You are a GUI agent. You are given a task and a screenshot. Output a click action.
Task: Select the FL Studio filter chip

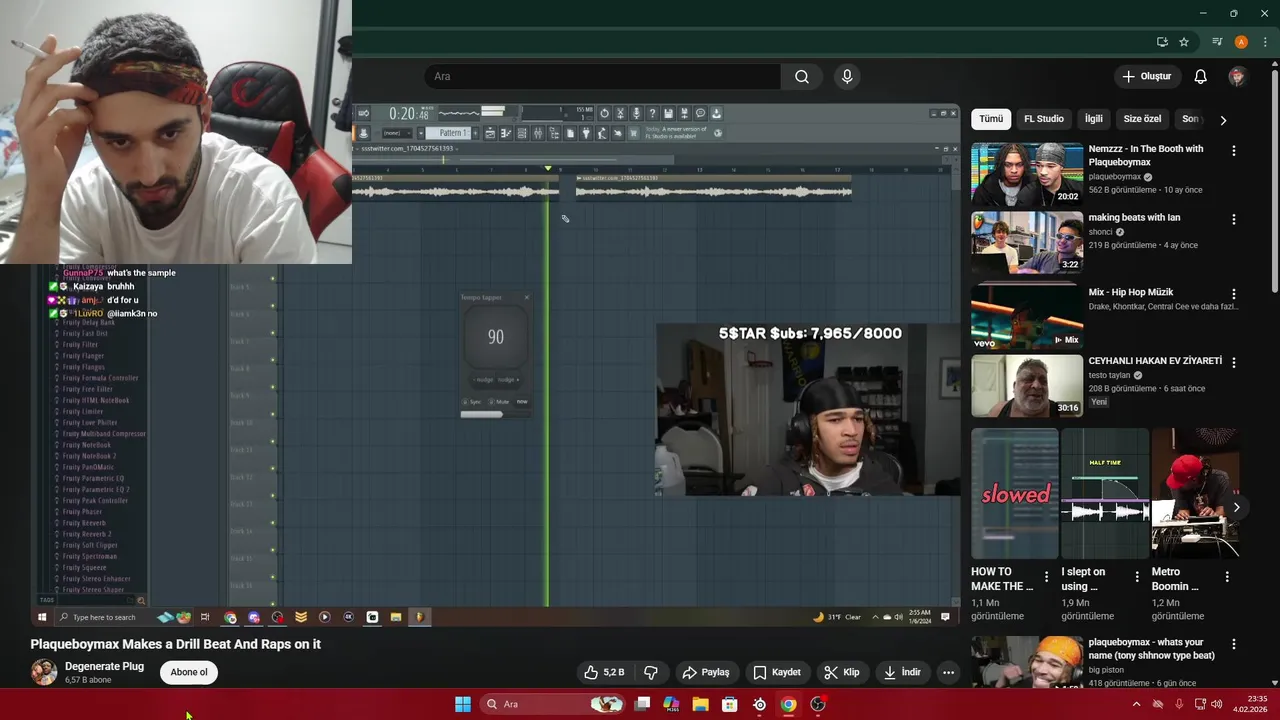1044,119
